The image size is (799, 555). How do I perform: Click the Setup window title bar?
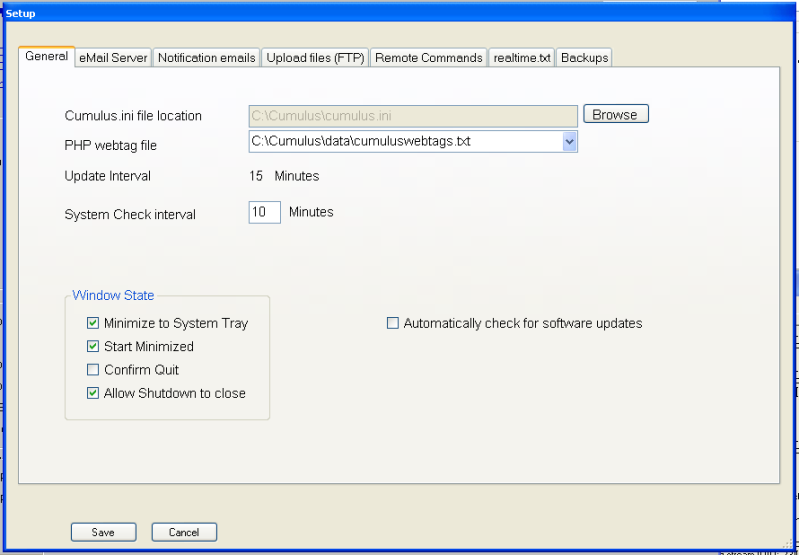(400, 13)
